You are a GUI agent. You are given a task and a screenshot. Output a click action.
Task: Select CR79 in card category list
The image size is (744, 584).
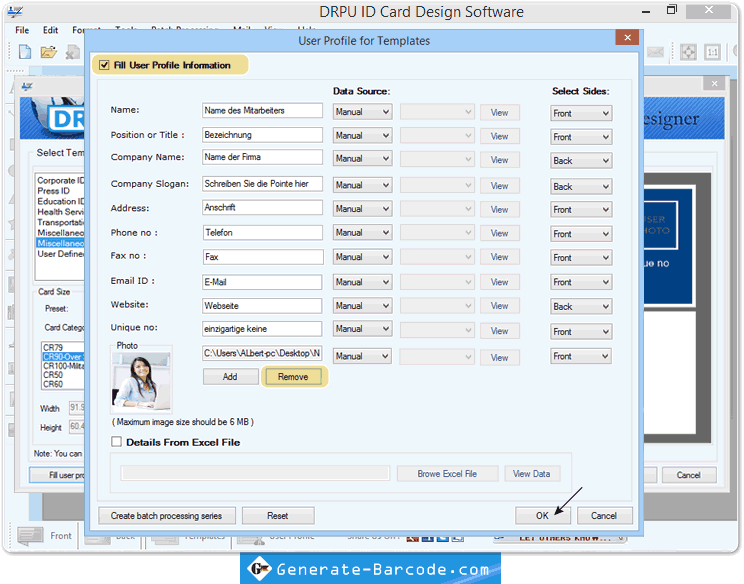53,347
